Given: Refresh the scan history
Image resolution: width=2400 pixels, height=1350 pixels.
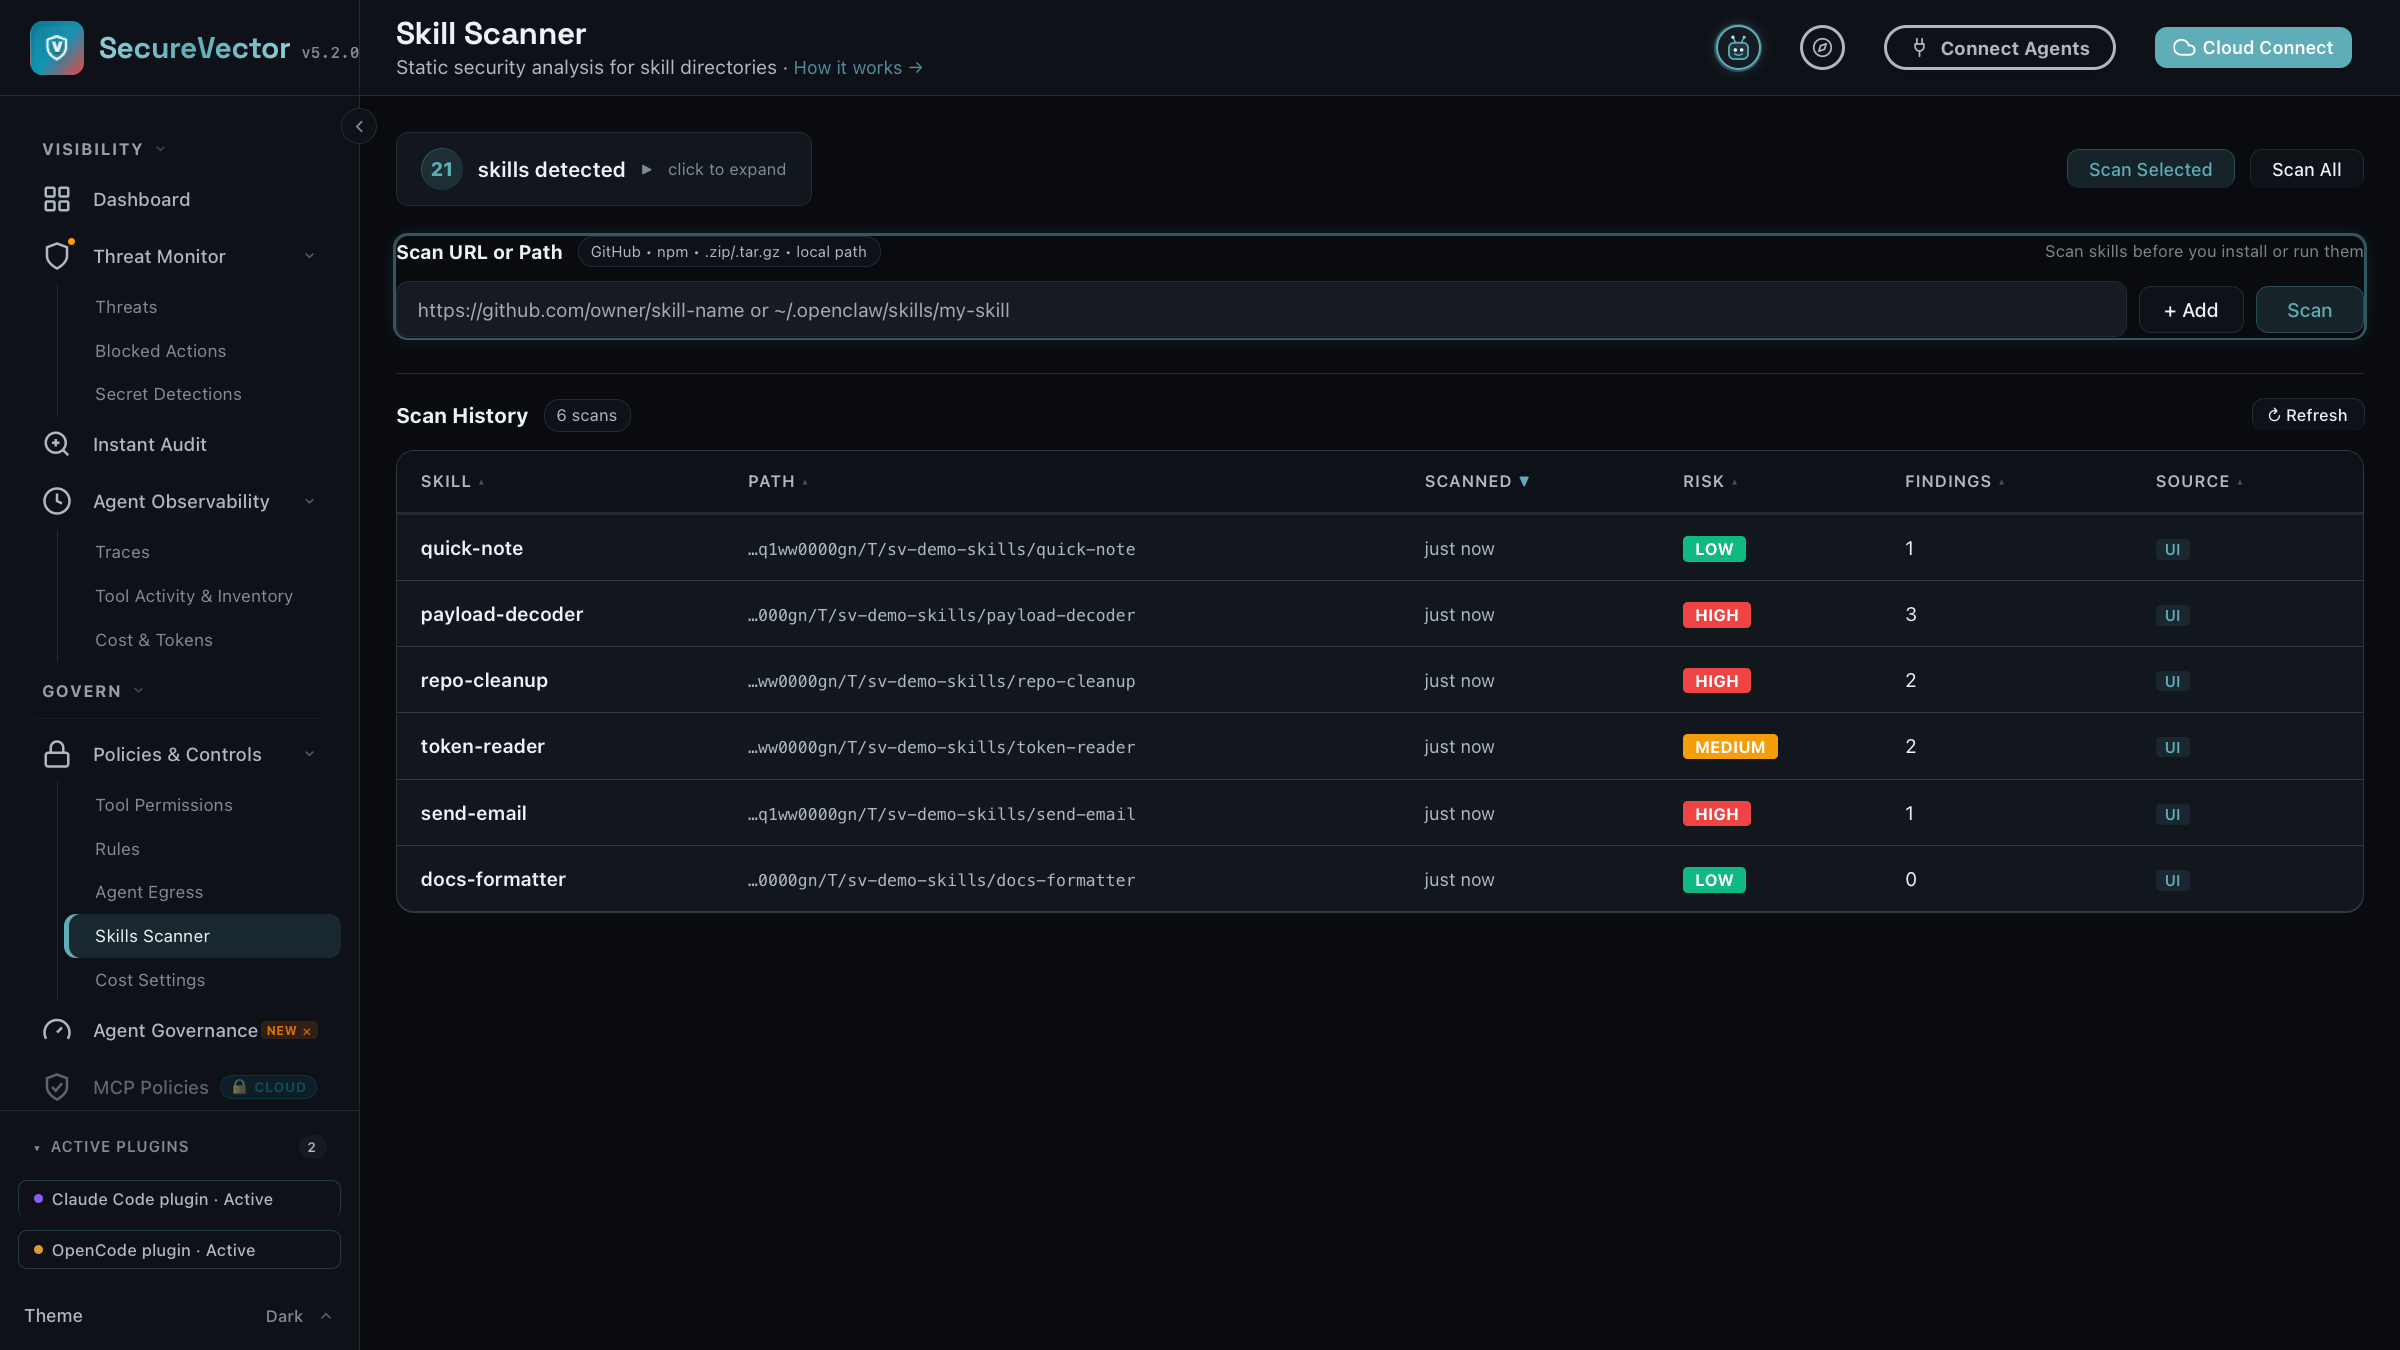Looking at the screenshot, I should 2307,415.
